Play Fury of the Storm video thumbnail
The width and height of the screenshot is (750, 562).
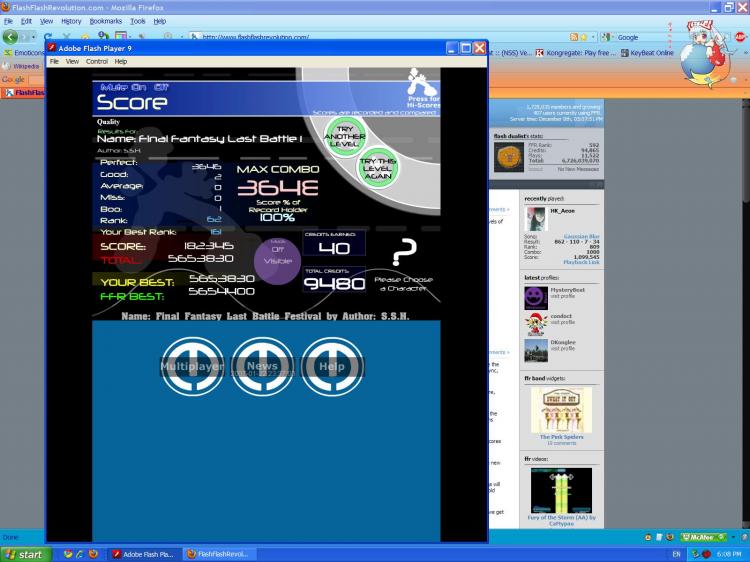(x=561, y=490)
